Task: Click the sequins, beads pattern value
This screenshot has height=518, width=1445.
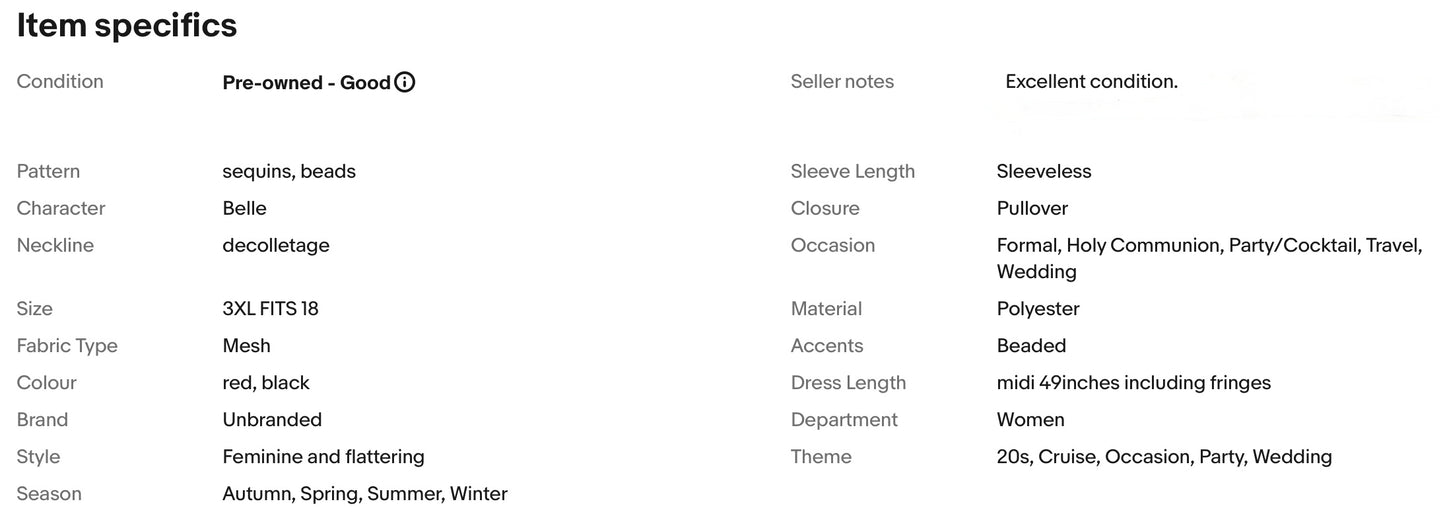Action: click(x=289, y=171)
